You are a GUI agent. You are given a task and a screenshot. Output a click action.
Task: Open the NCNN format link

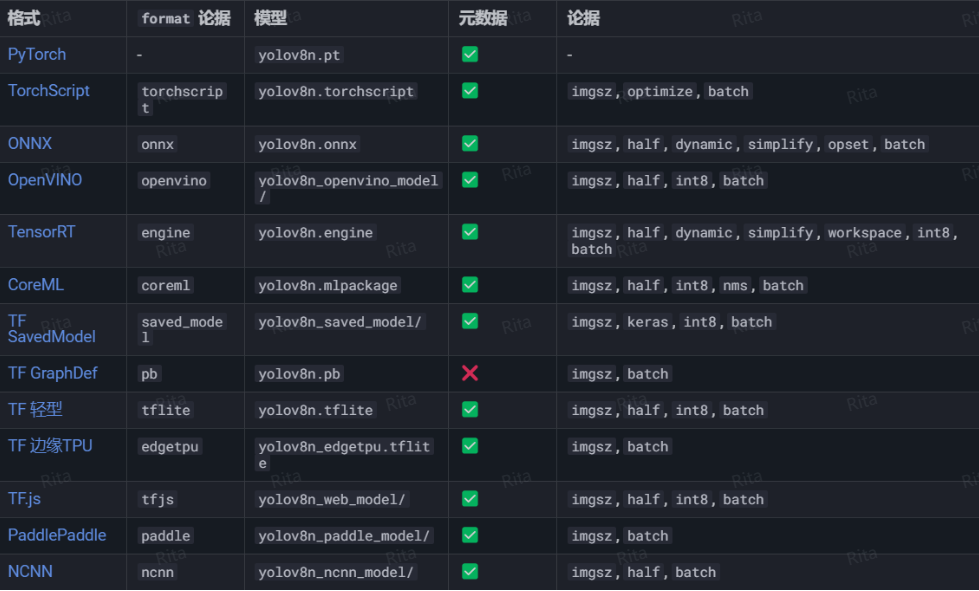click(30, 571)
